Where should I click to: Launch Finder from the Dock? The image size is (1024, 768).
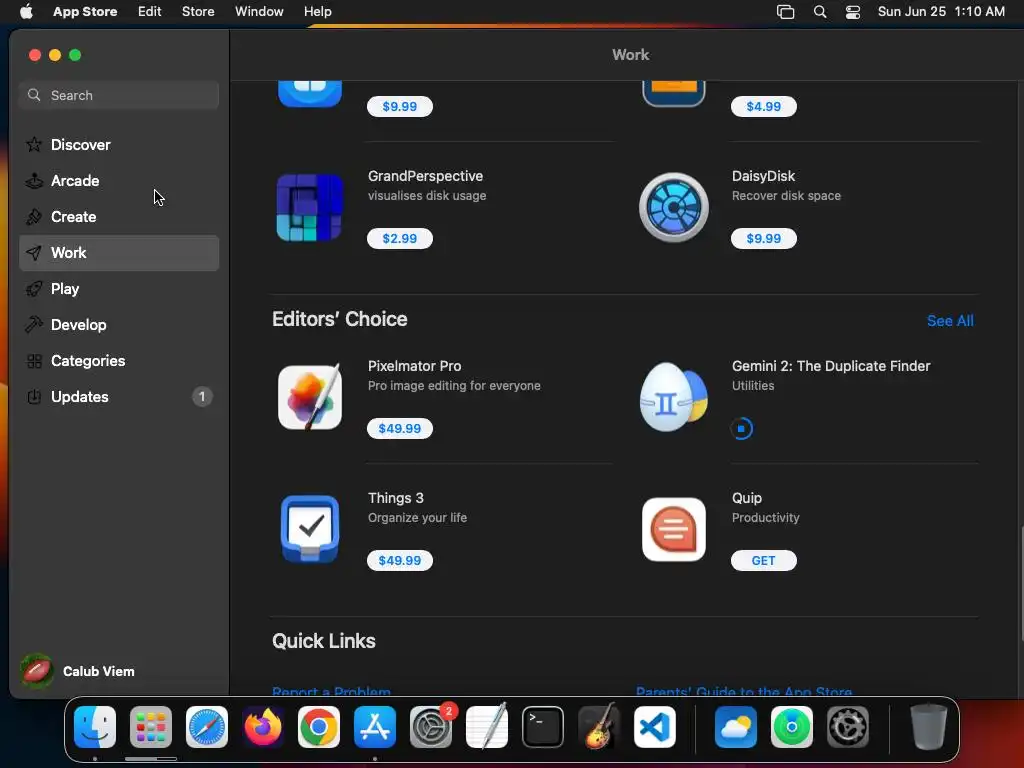[x=95, y=727]
